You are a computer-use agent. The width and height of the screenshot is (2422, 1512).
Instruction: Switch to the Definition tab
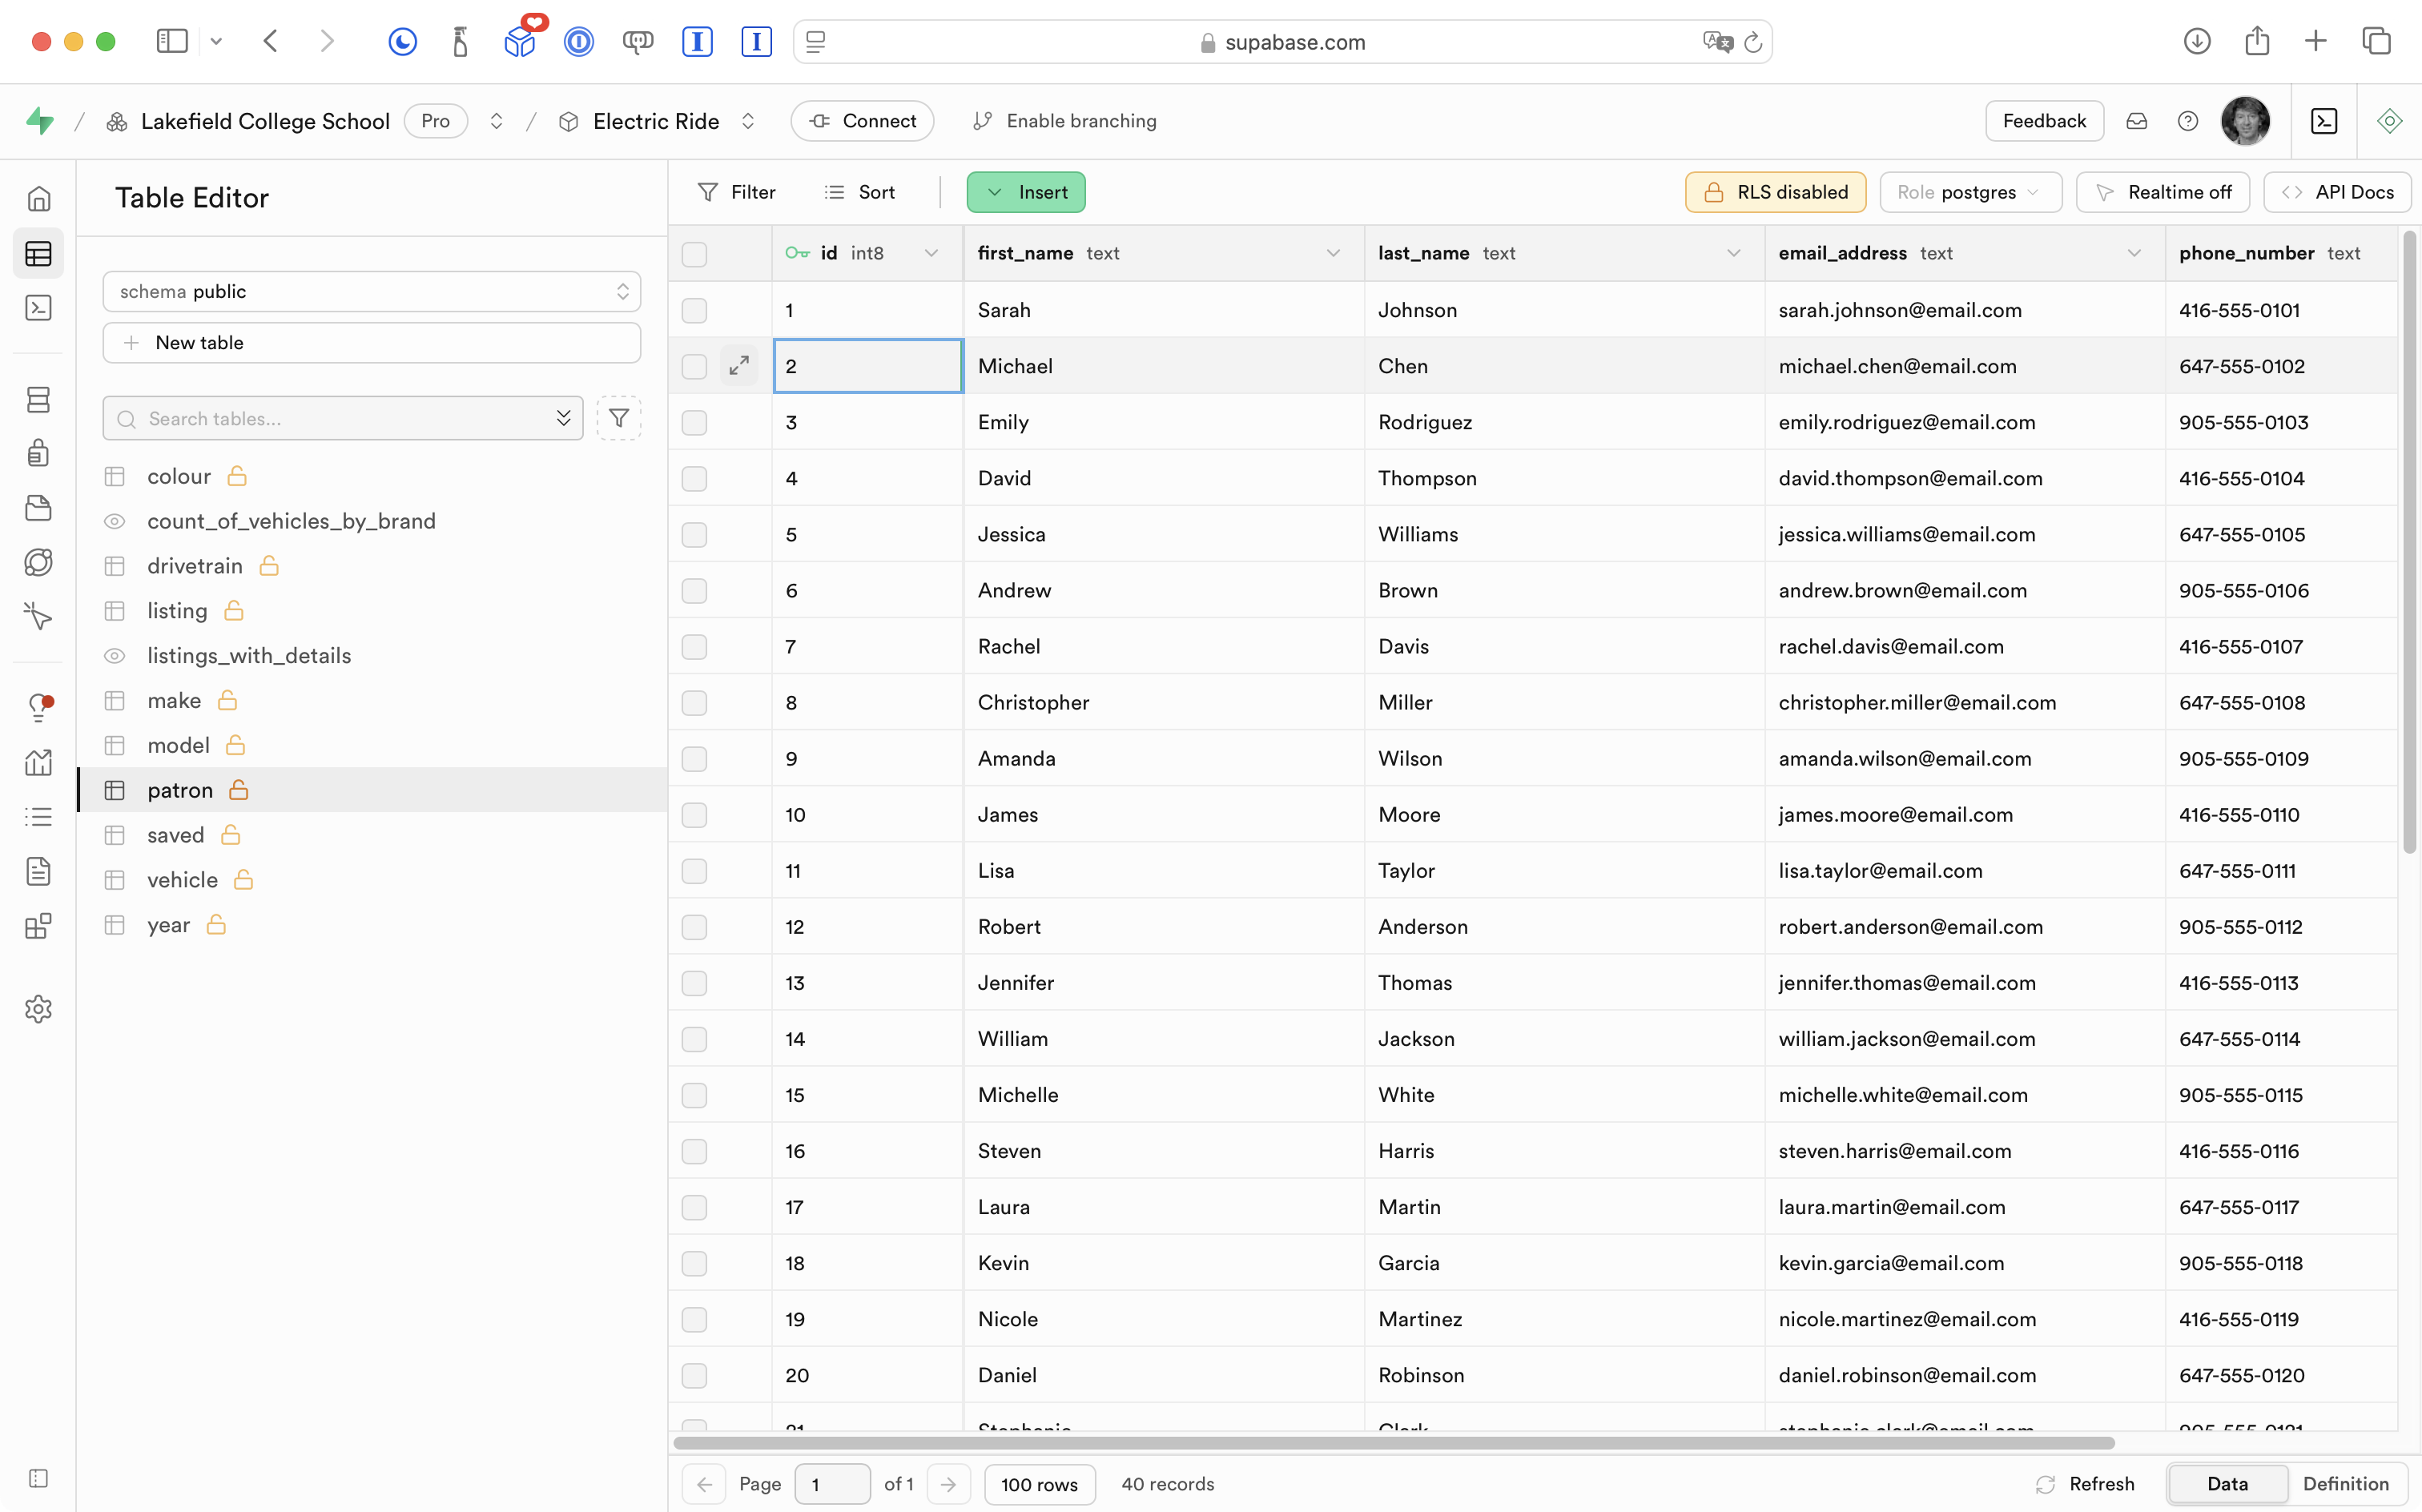coord(2345,1484)
